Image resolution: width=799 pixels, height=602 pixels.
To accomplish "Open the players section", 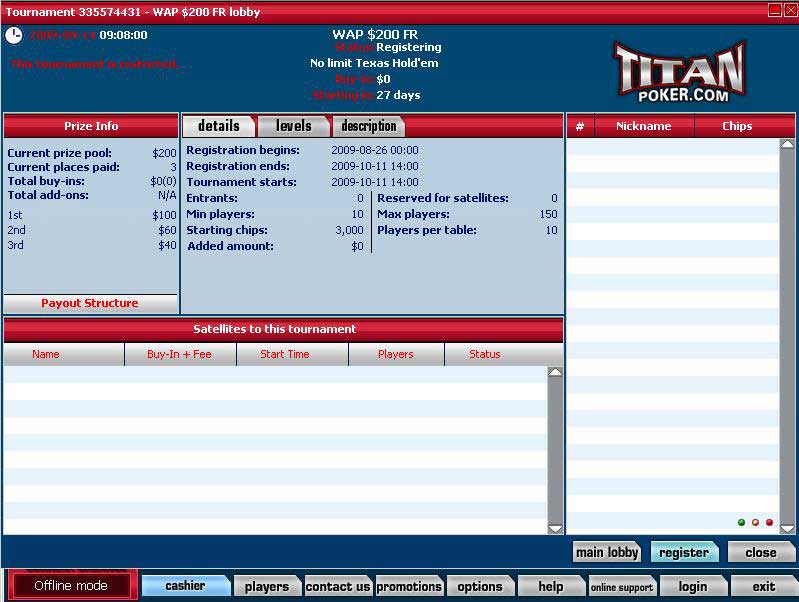I will click(267, 587).
